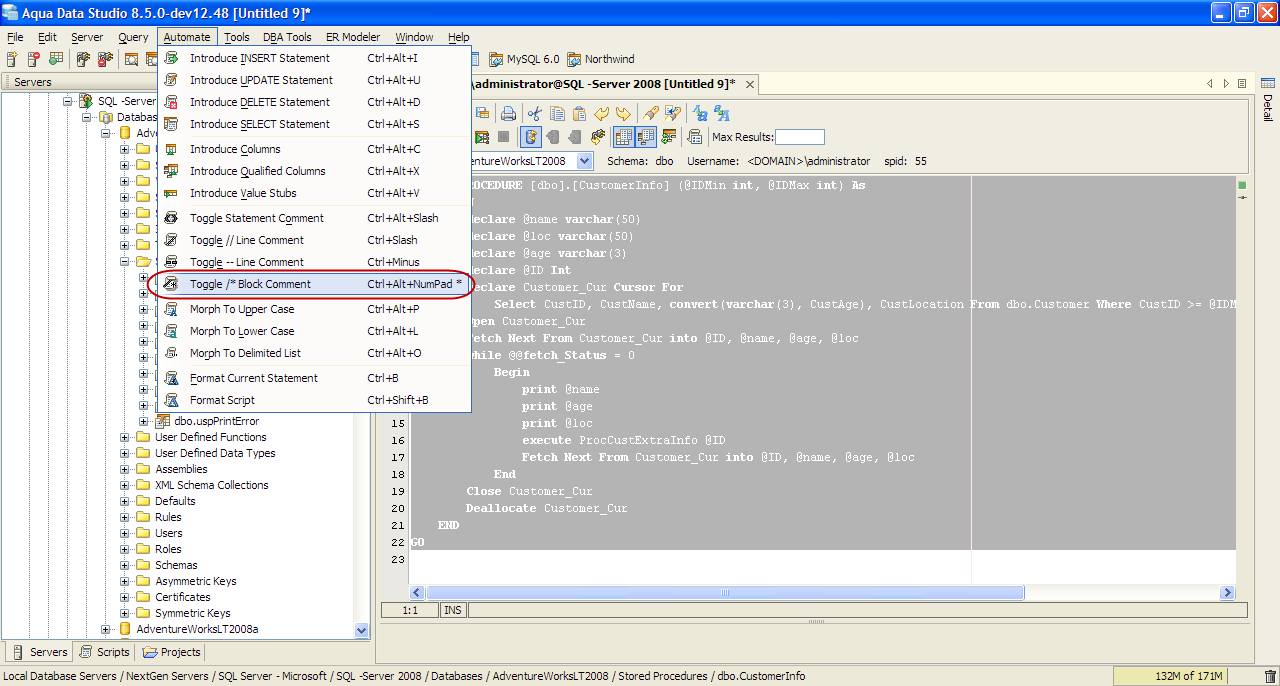
Task: Click first icon on main toolbar
Action: pos(11,60)
